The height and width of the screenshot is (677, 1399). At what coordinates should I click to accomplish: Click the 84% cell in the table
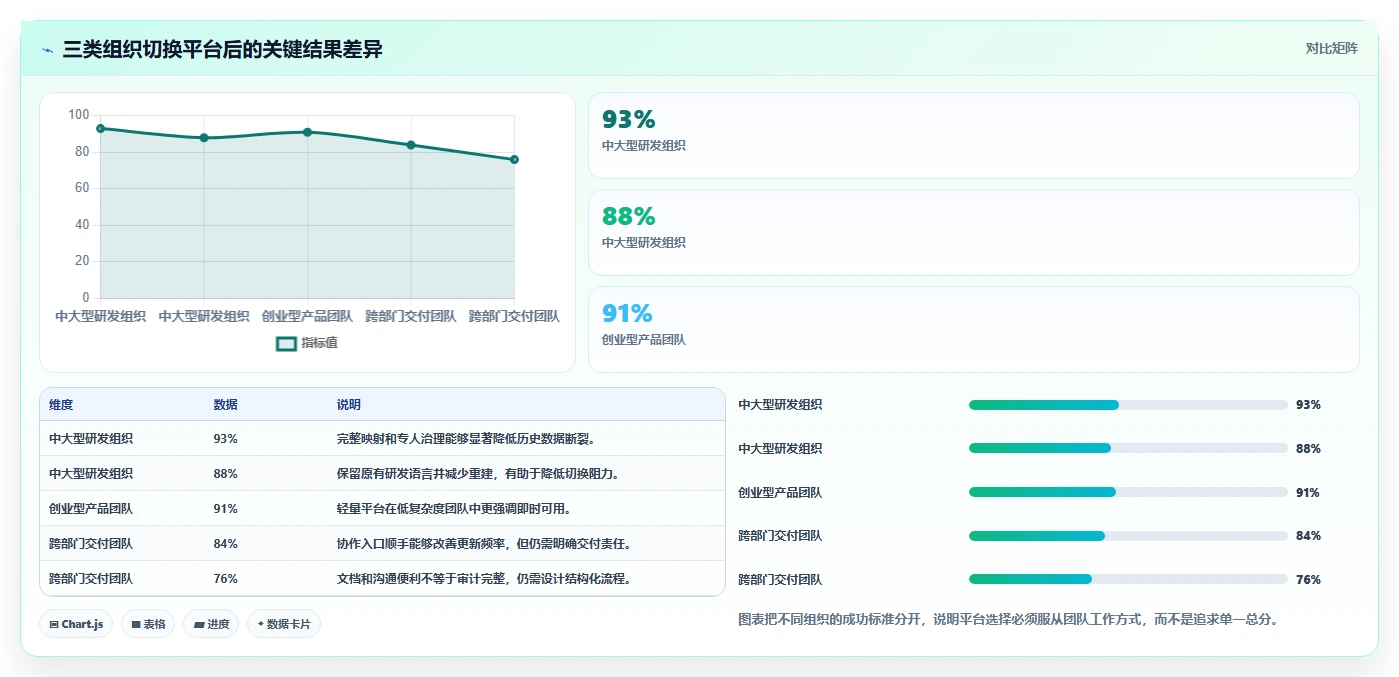225,544
